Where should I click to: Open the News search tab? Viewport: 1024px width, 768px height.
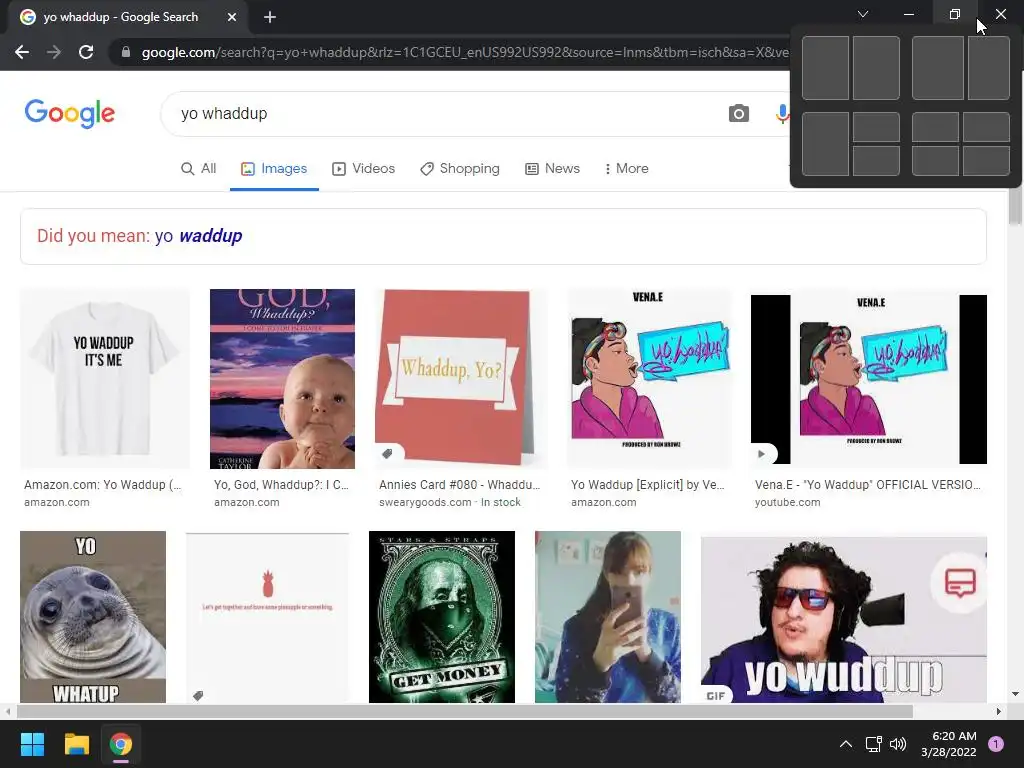click(552, 168)
